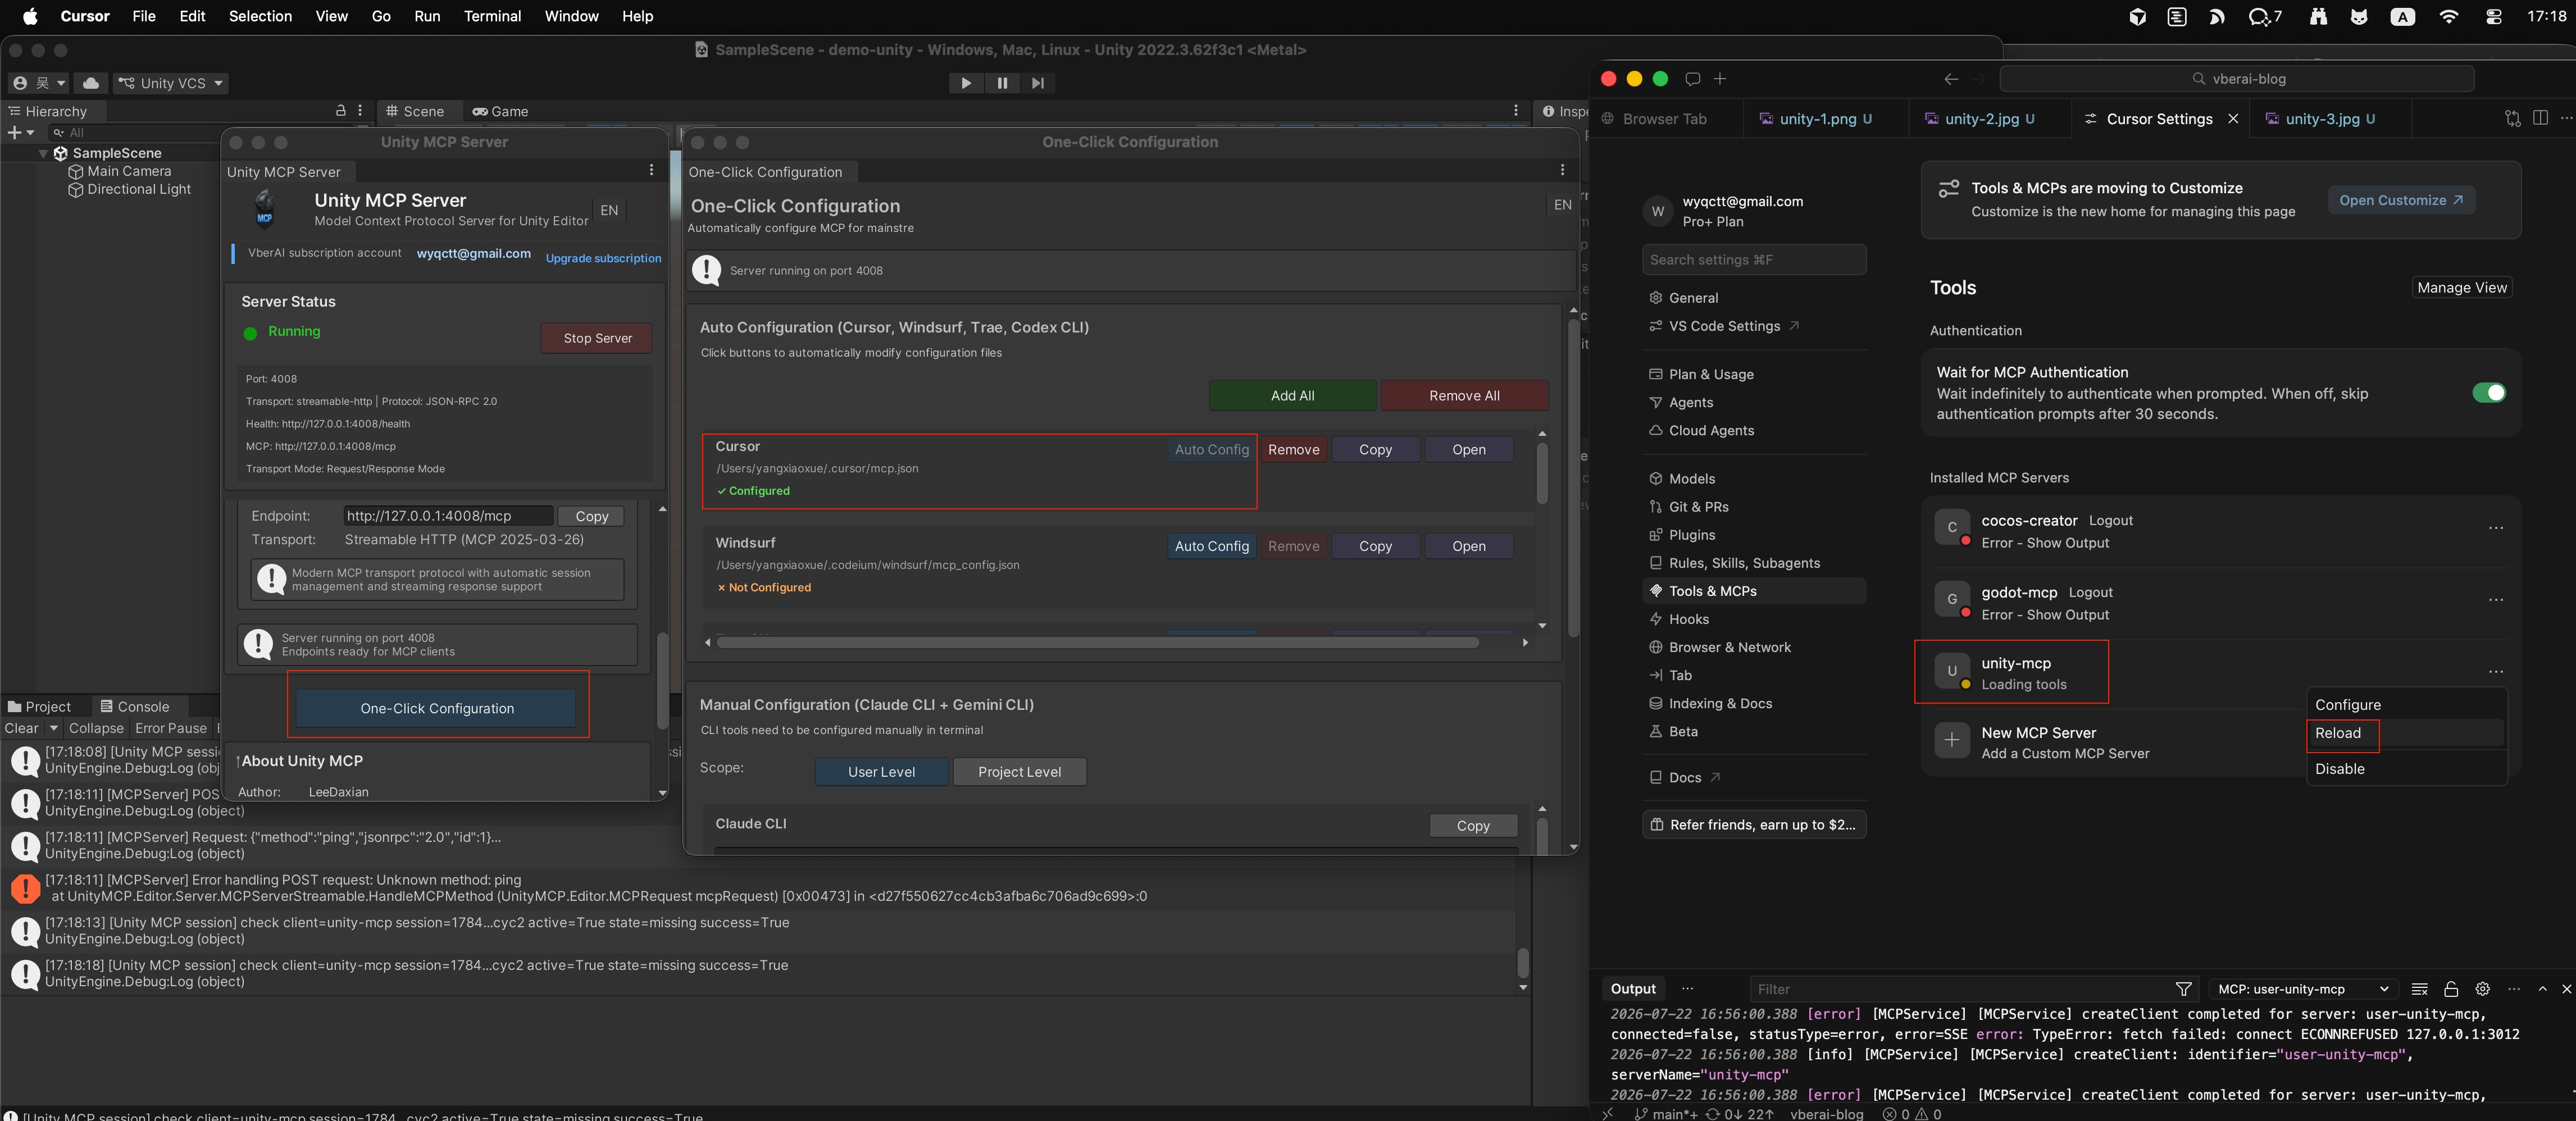Switch to Unity Game tab

500,111
